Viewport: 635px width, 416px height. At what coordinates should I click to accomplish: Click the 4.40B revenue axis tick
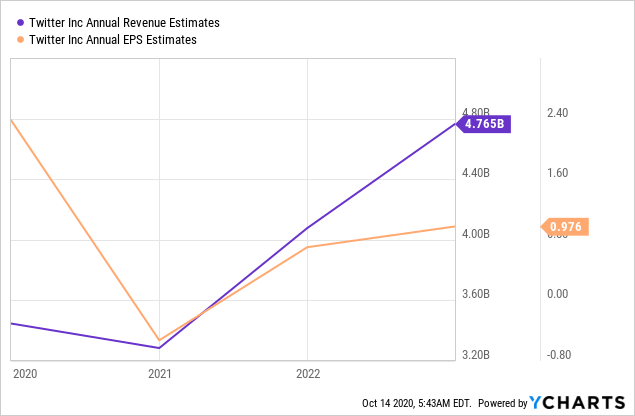coord(476,173)
